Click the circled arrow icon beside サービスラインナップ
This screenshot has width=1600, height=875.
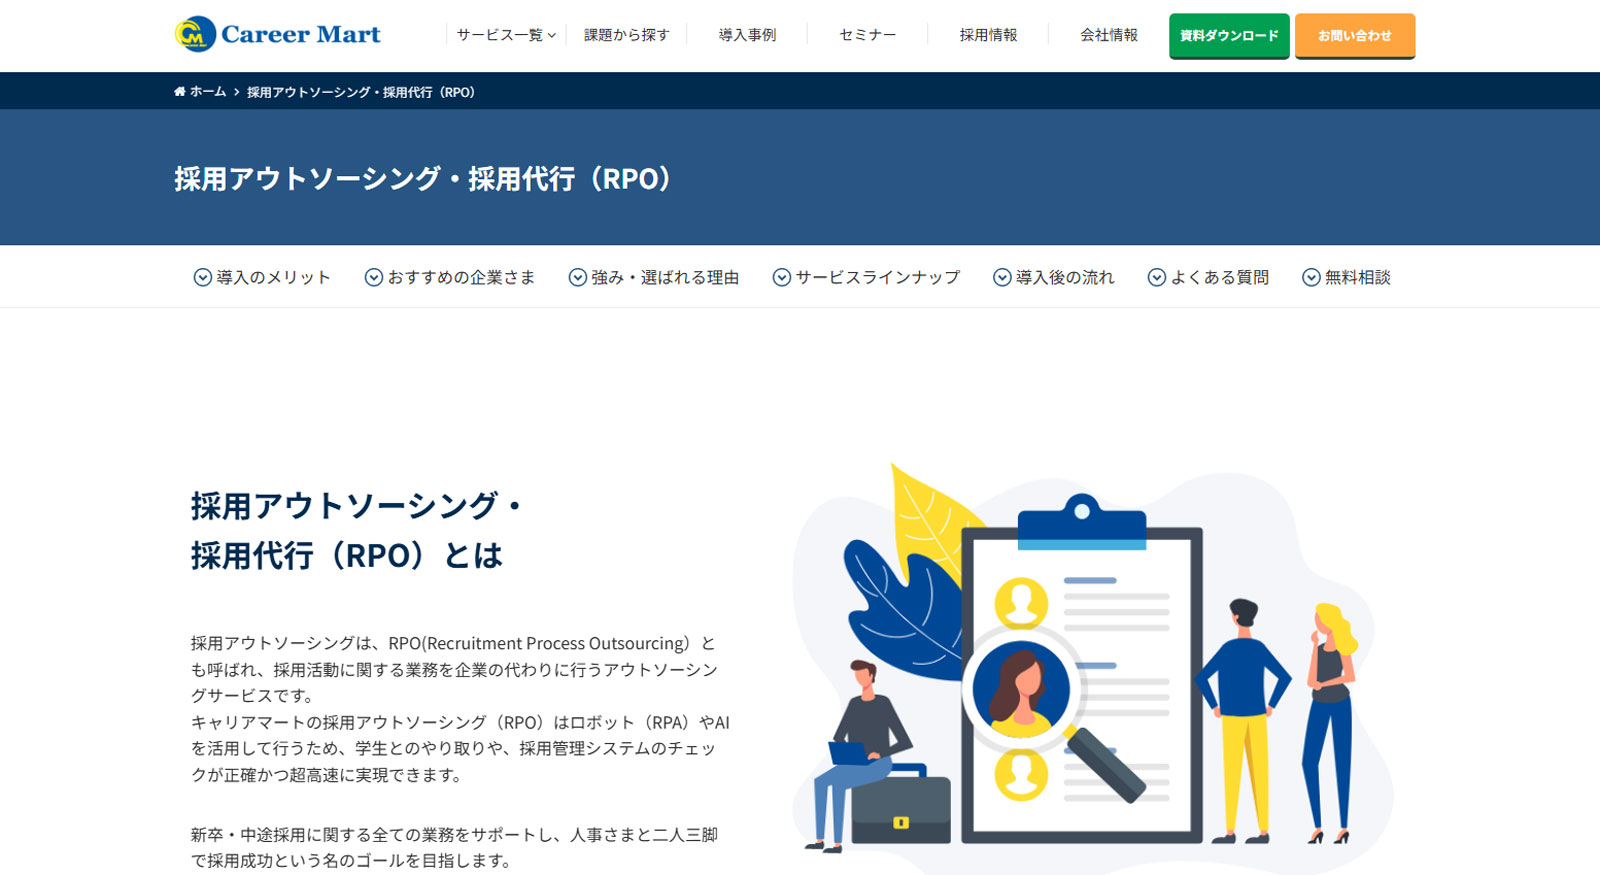click(782, 278)
